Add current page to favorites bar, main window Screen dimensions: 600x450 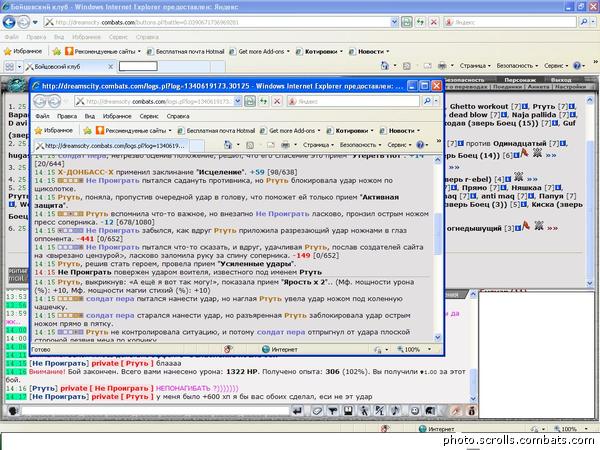(57, 51)
